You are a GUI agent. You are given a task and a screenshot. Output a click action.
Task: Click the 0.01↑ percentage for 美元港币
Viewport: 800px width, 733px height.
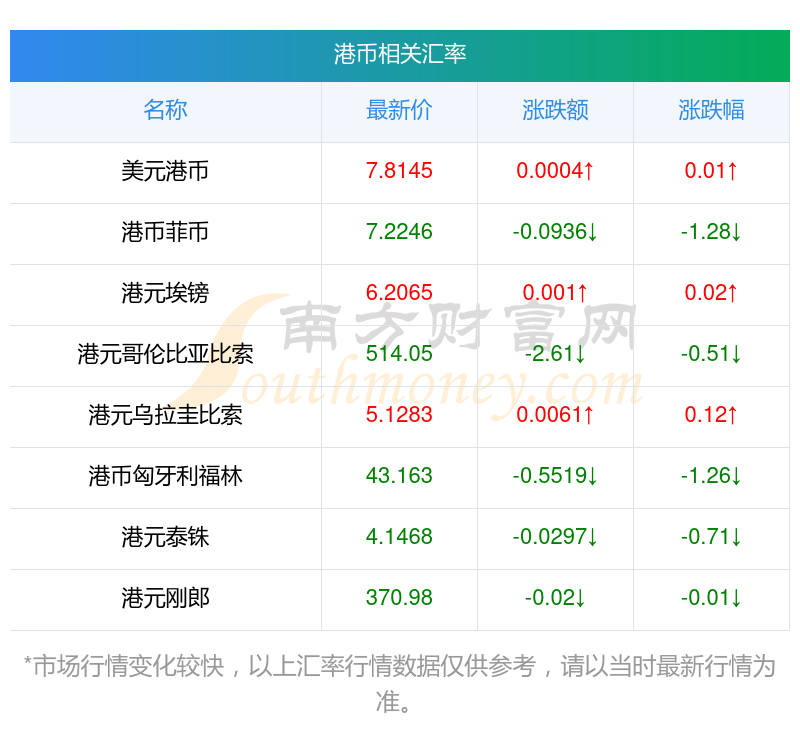[x=711, y=171]
